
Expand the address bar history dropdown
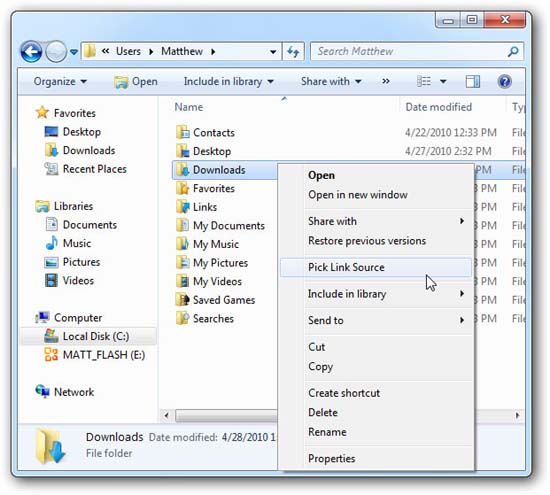[x=273, y=52]
